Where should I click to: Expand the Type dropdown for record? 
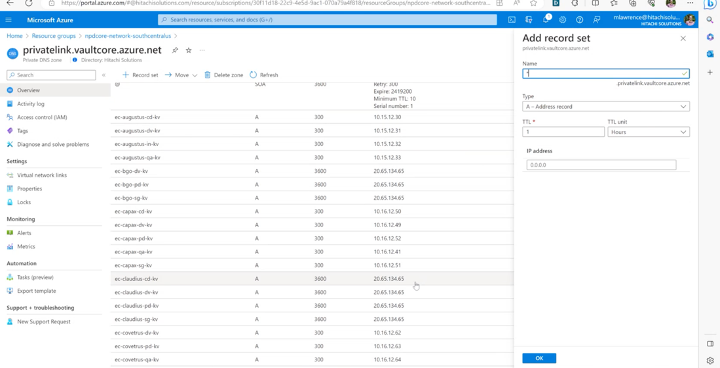pyautogui.click(x=606, y=107)
